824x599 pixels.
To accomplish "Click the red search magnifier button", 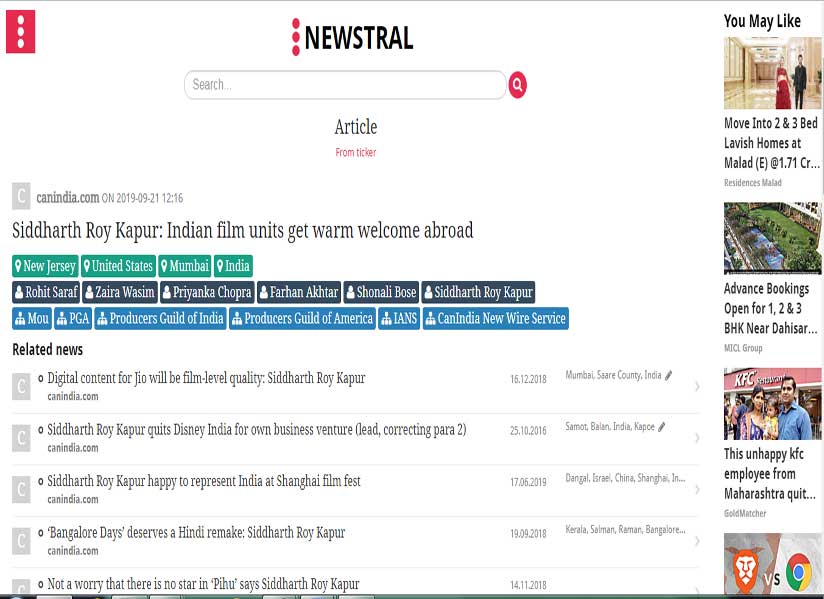I will 517,85.
